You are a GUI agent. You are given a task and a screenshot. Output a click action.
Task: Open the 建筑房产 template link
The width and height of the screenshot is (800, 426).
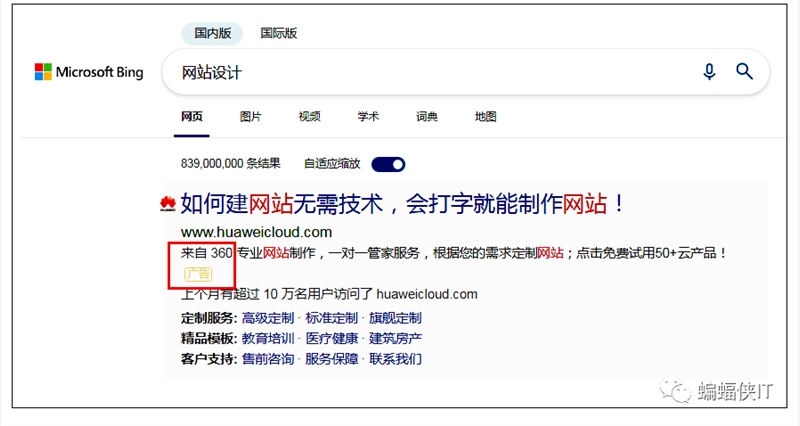click(x=395, y=339)
